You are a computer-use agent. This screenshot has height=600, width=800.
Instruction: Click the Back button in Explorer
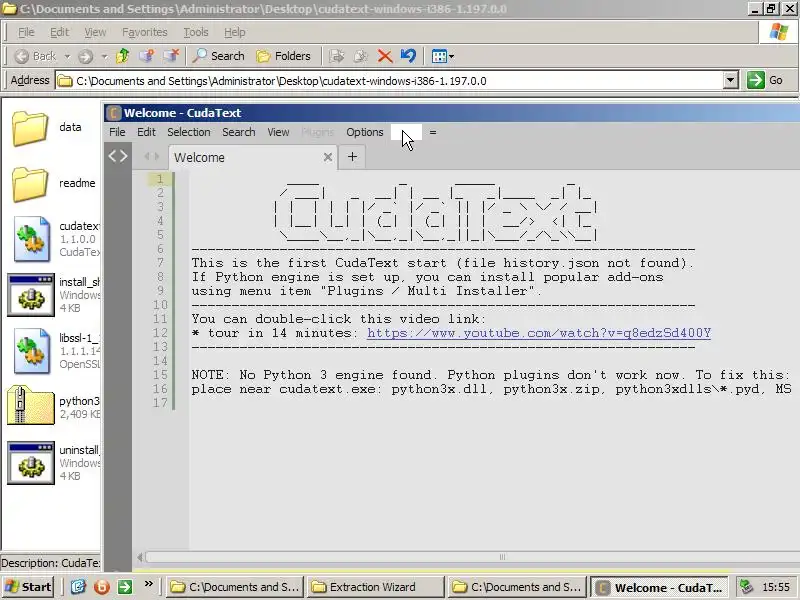(x=36, y=56)
